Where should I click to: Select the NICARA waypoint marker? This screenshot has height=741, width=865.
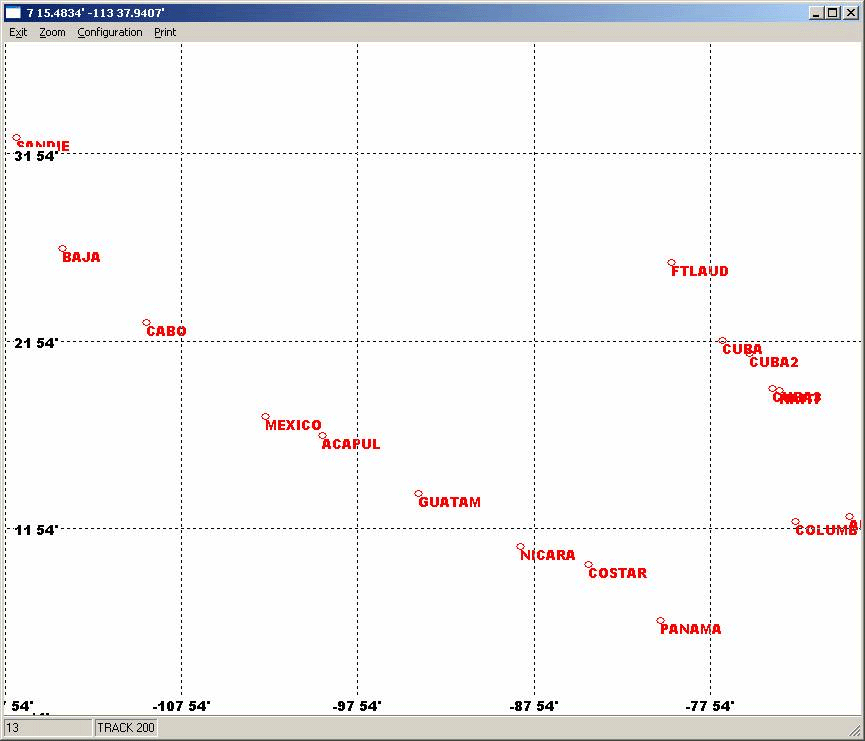tap(520, 547)
